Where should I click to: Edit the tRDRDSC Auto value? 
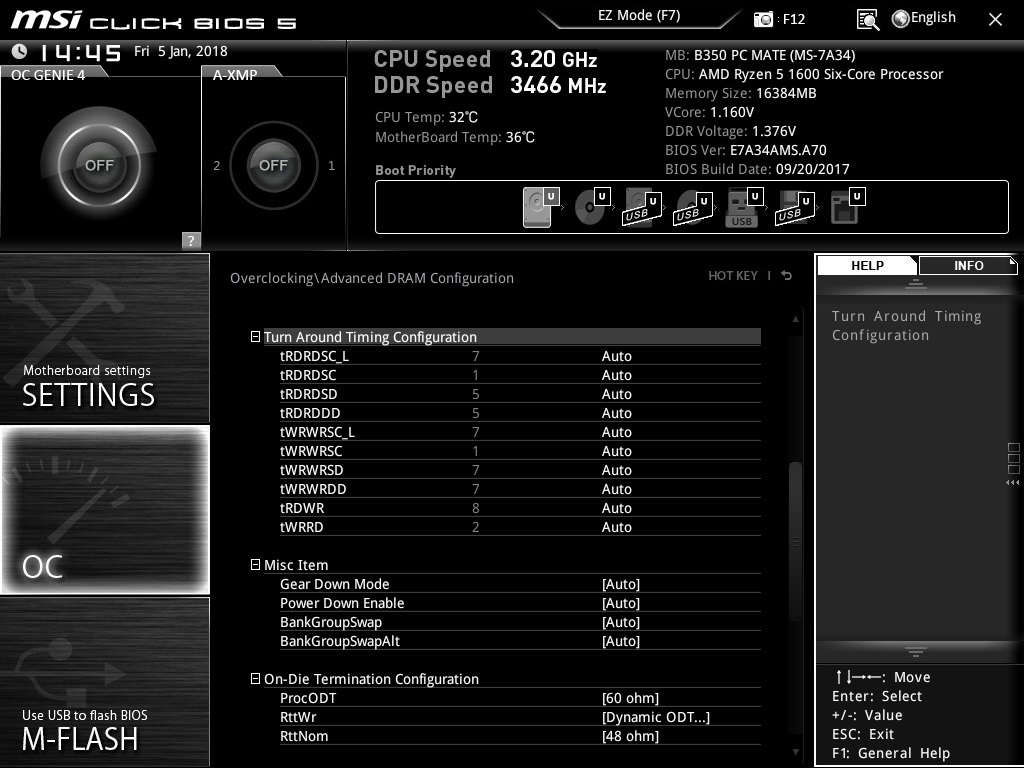[616, 375]
